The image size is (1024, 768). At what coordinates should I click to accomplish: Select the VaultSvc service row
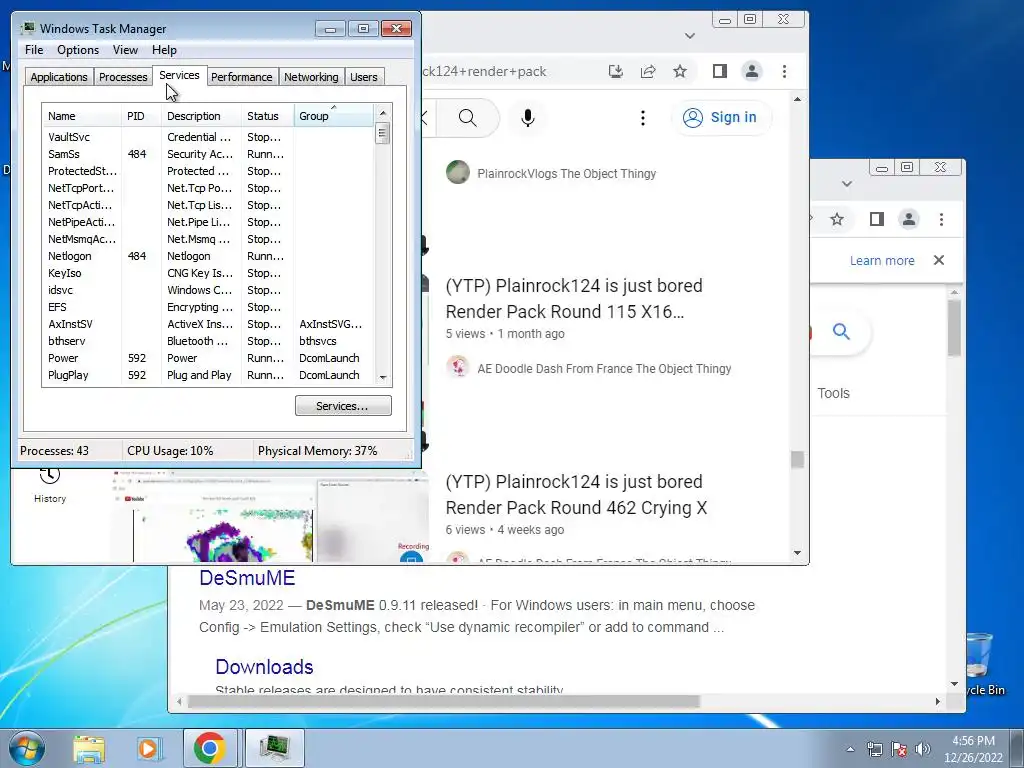208,137
